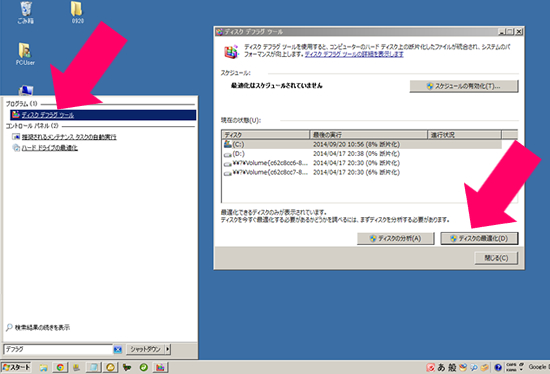Click the Disk Defragmenter title bar icon

220,32
